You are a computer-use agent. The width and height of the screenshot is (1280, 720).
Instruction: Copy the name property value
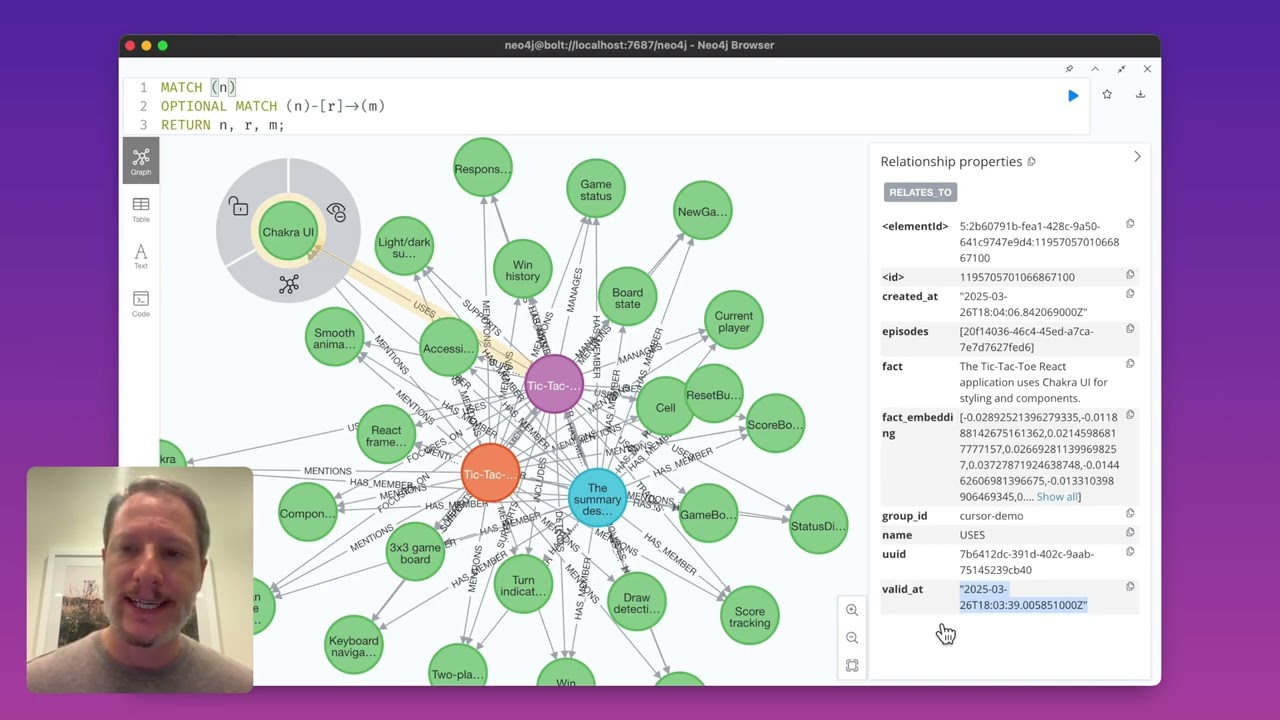click(1130, 533)
